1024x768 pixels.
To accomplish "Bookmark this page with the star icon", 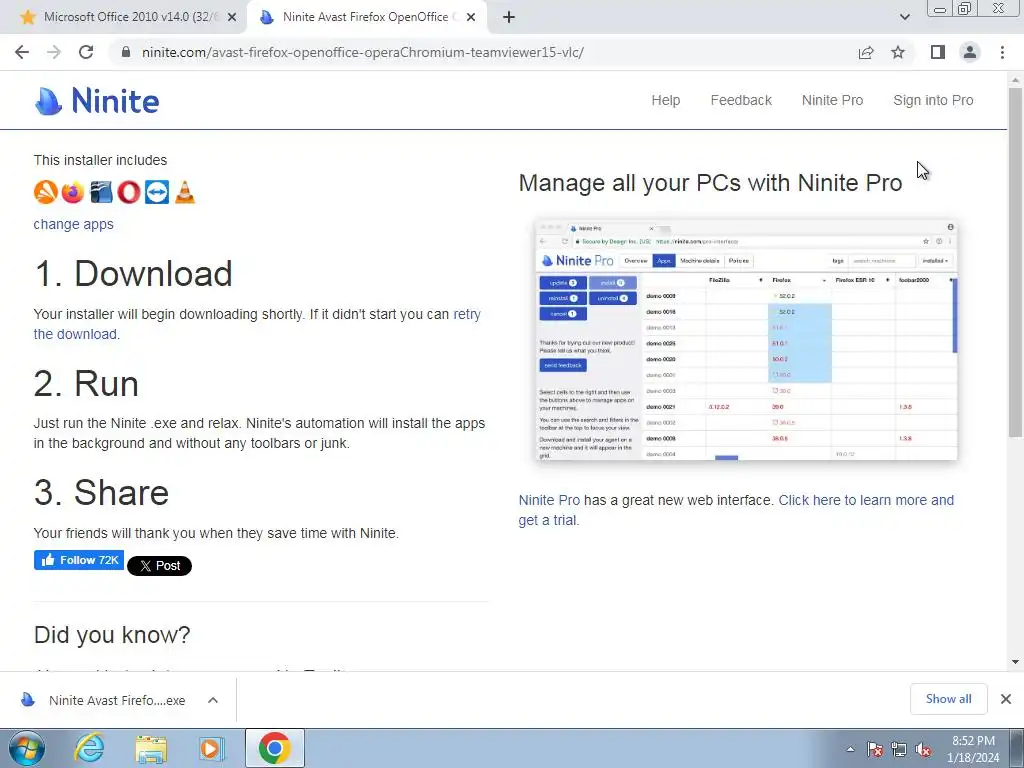I will [x=898, y=52].
